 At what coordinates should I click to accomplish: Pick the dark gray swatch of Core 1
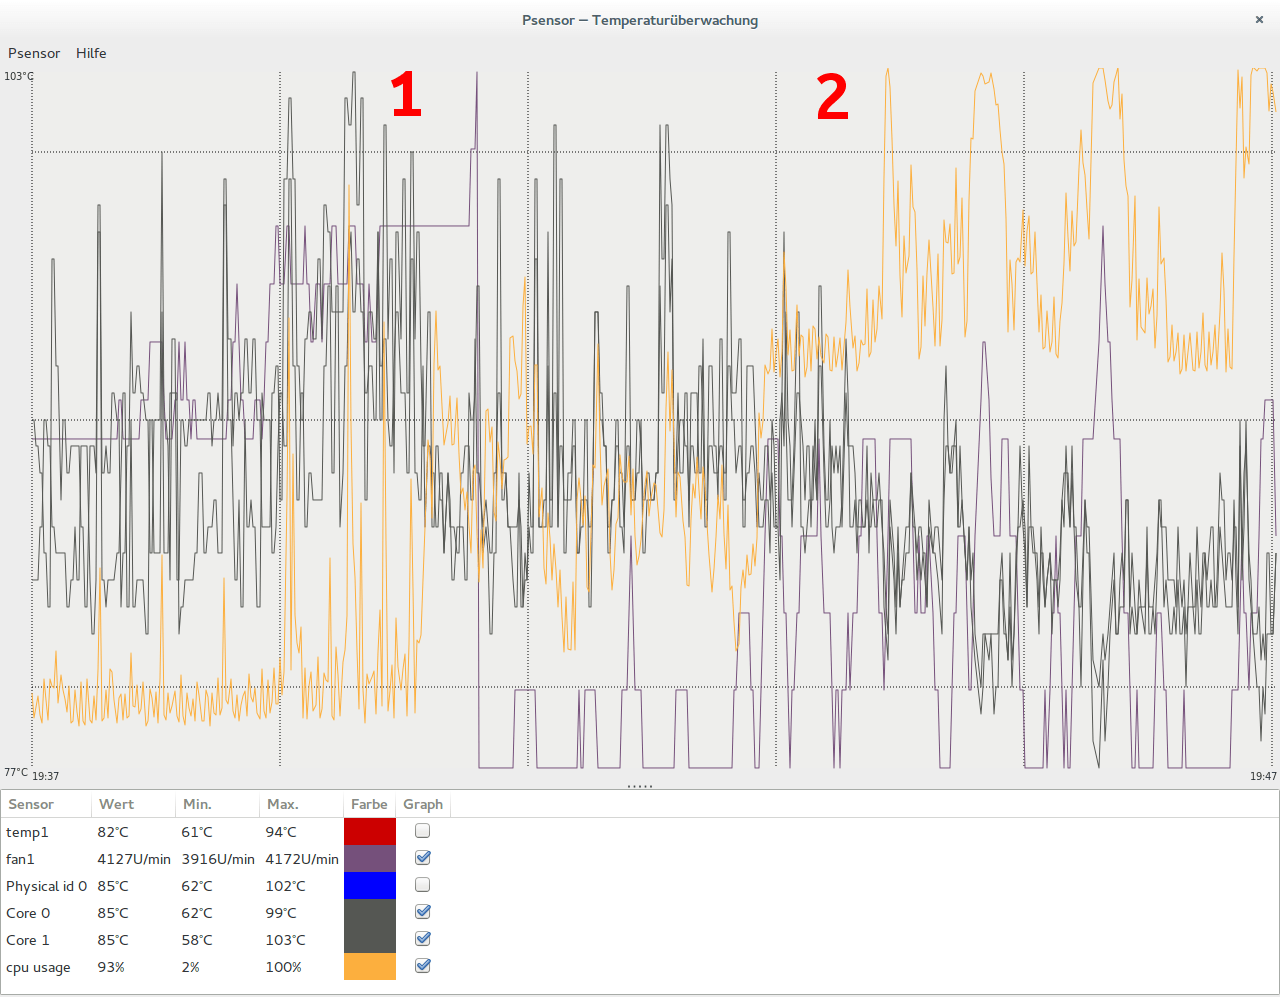point(370,940)
